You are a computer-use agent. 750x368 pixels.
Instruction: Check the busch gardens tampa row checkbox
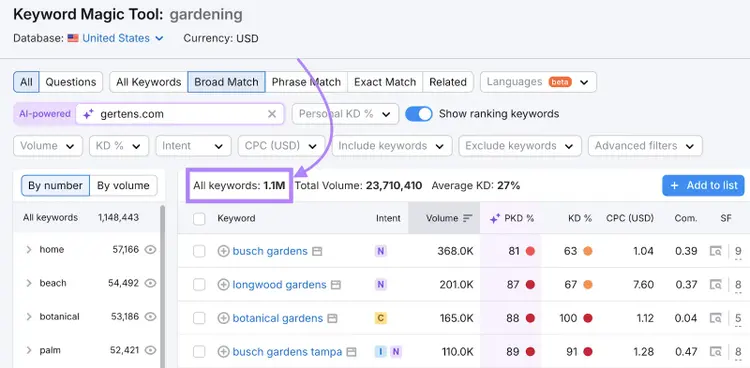pyautogui.click(x=199, y=352)
